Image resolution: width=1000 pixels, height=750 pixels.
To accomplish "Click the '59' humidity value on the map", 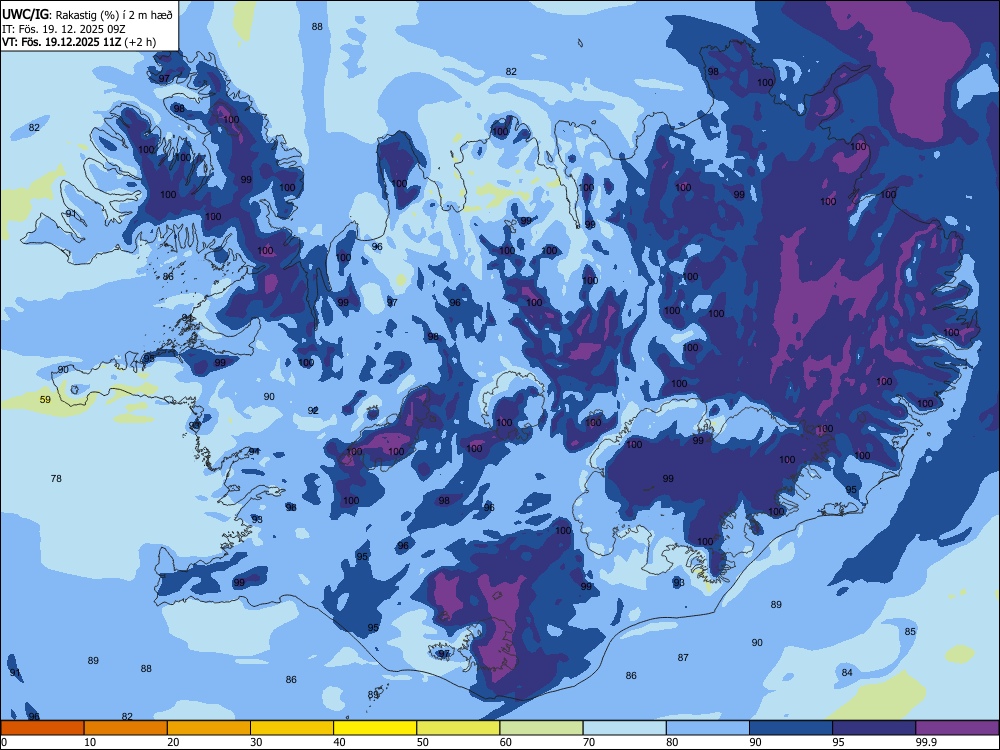I will (45, 400).
